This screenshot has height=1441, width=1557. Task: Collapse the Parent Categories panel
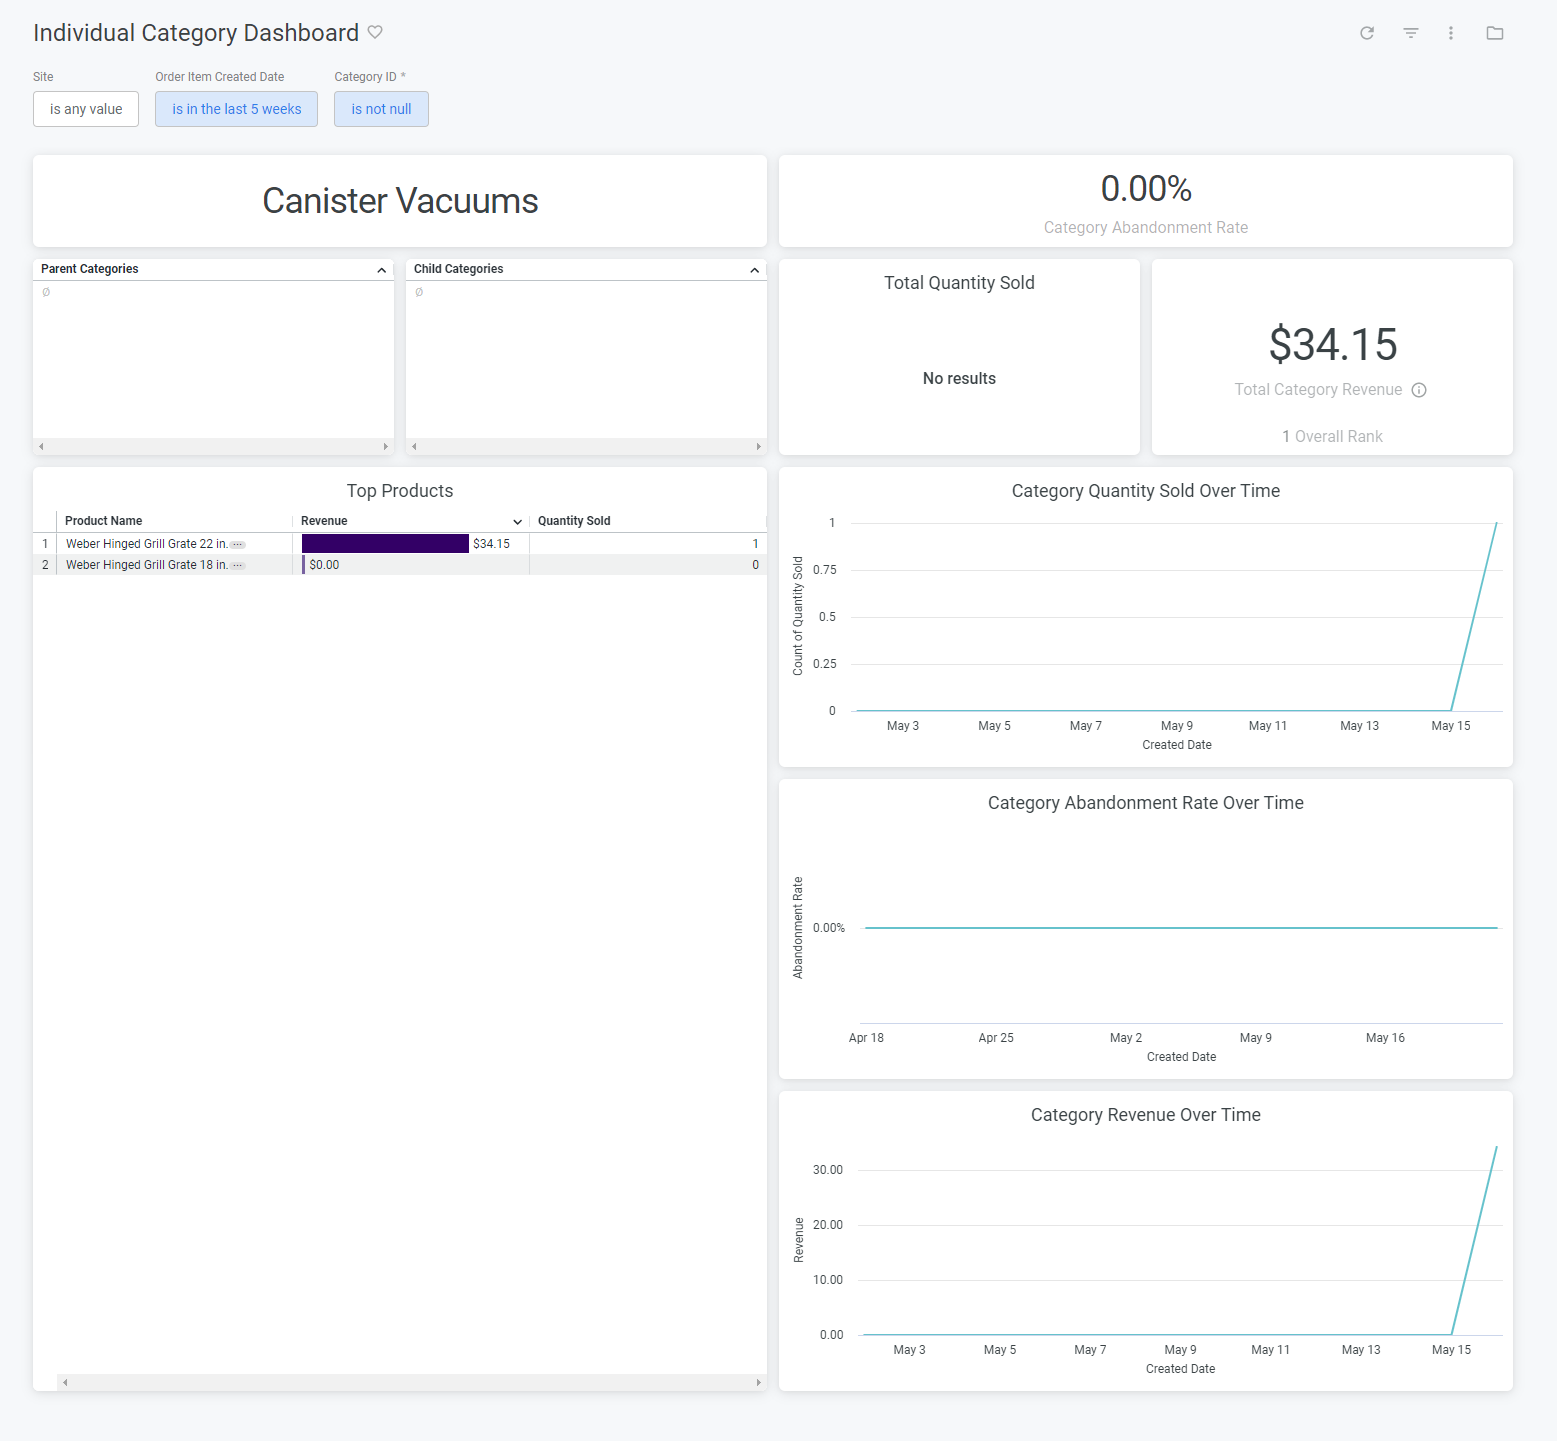(x=381, y=269)
